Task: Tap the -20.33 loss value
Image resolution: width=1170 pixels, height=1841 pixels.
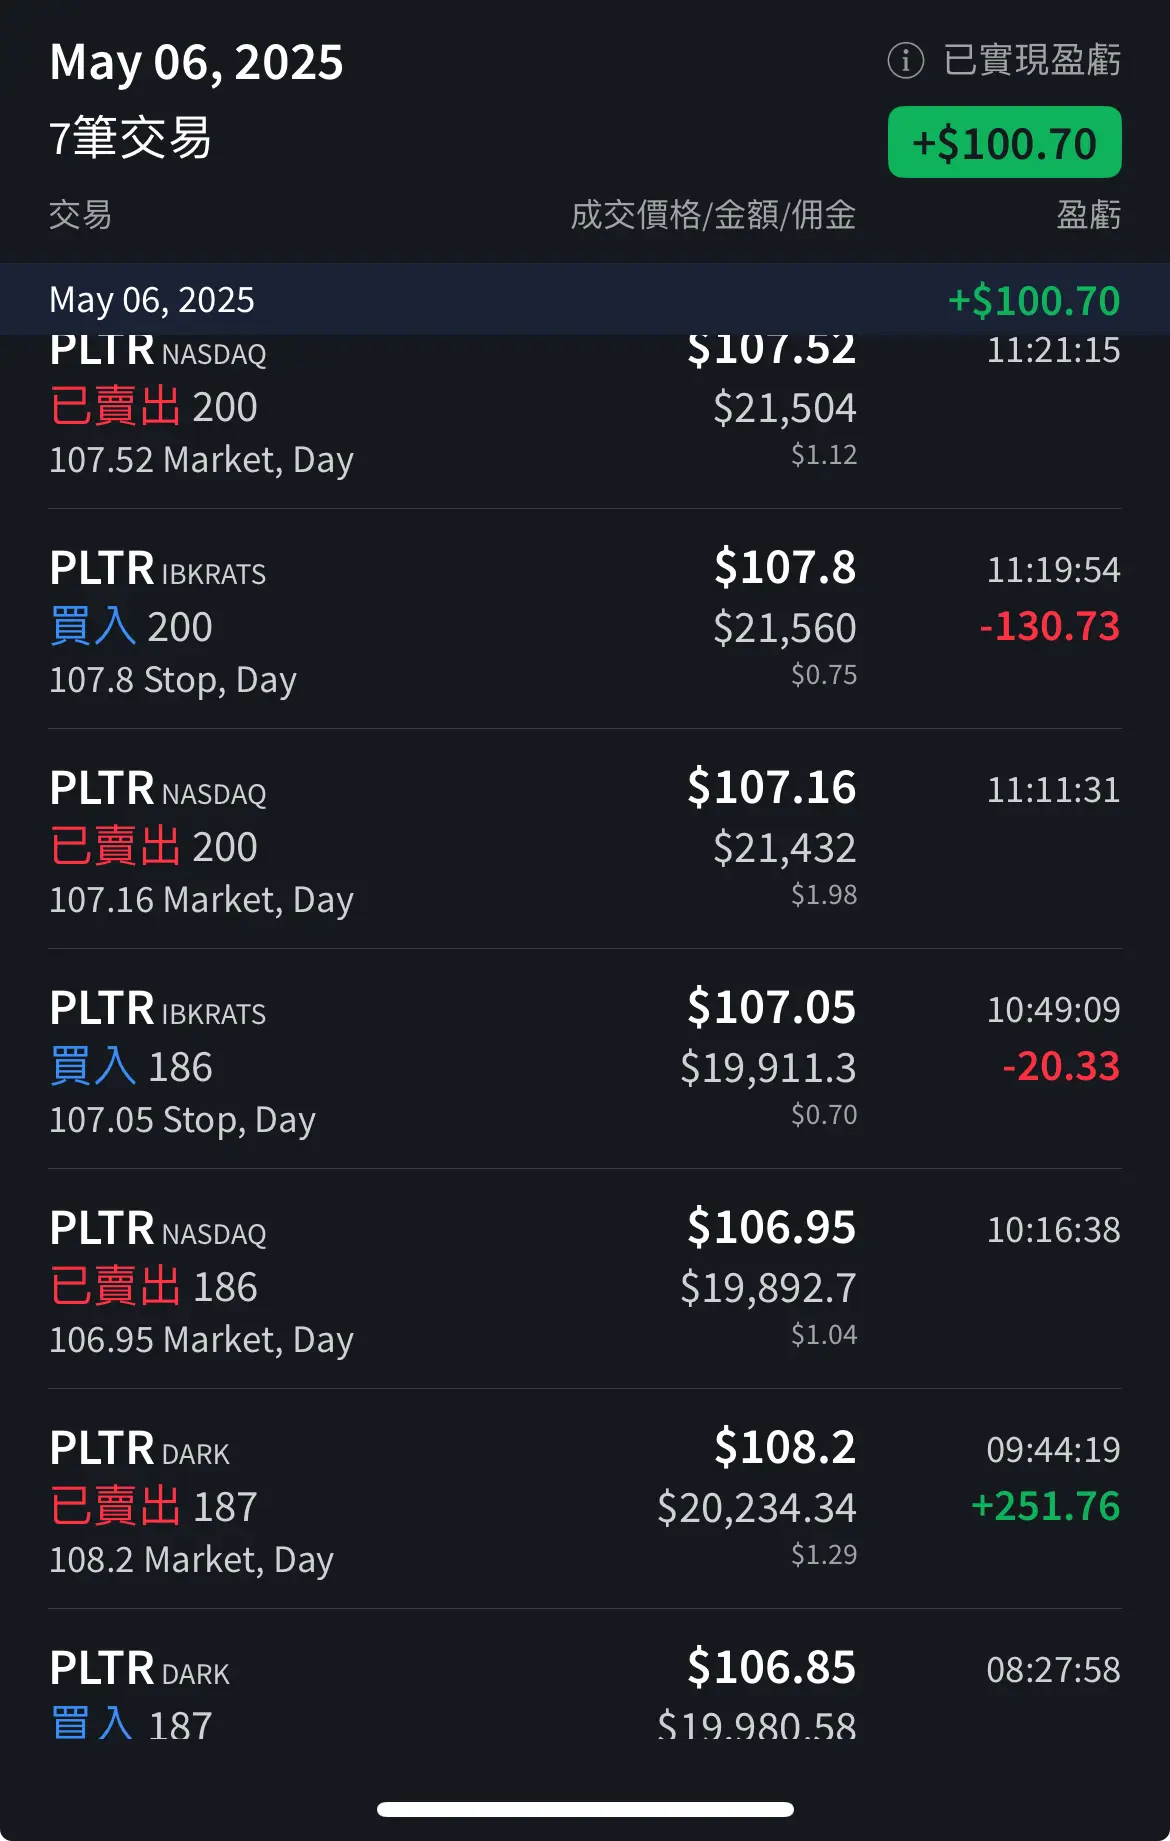Action: click(x=1061, y=1066)
